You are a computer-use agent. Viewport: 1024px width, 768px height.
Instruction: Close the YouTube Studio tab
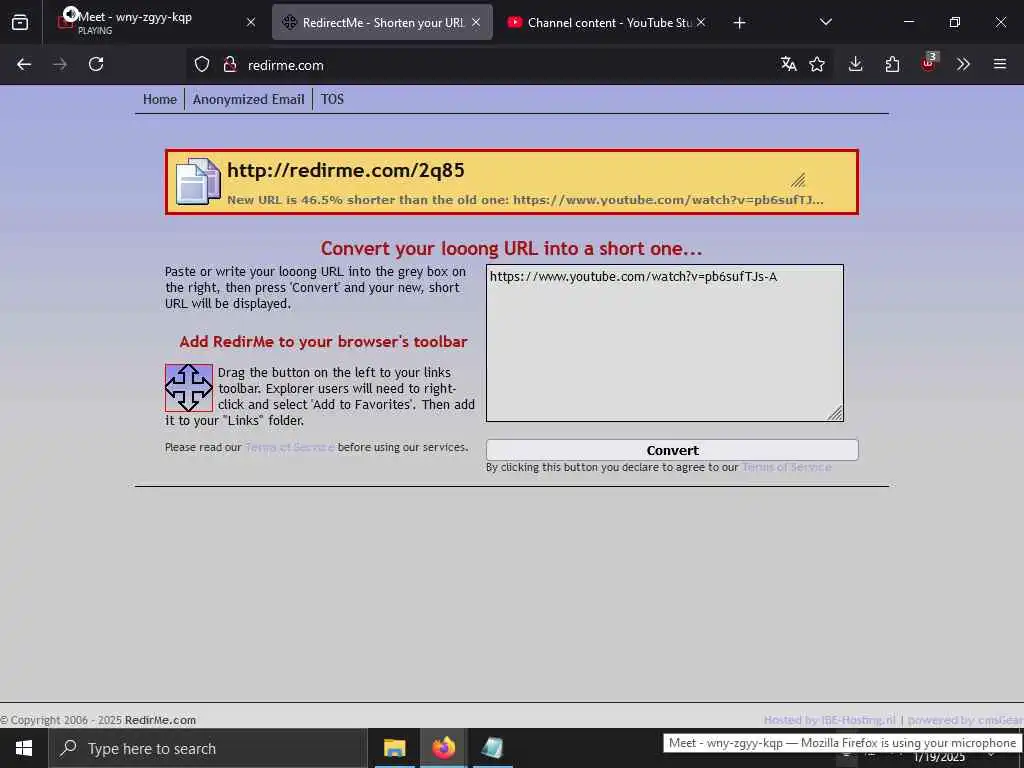point(701,22)
